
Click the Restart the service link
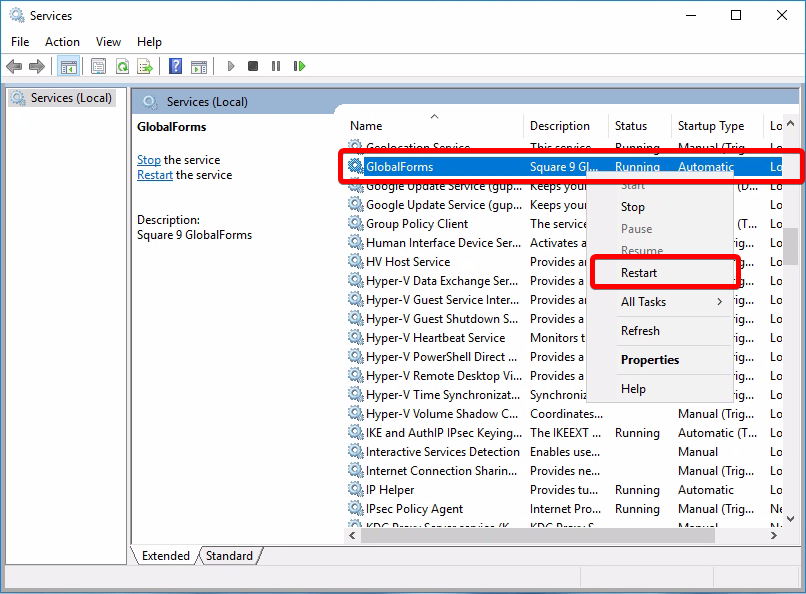tap(155, 175)
